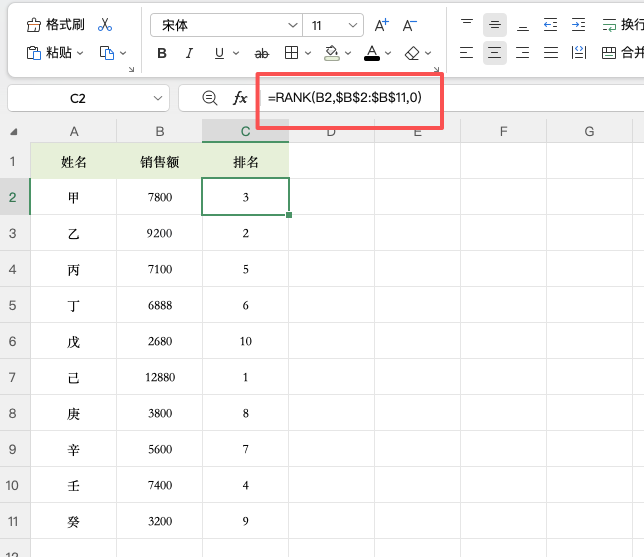Select row 7 header

15,377
